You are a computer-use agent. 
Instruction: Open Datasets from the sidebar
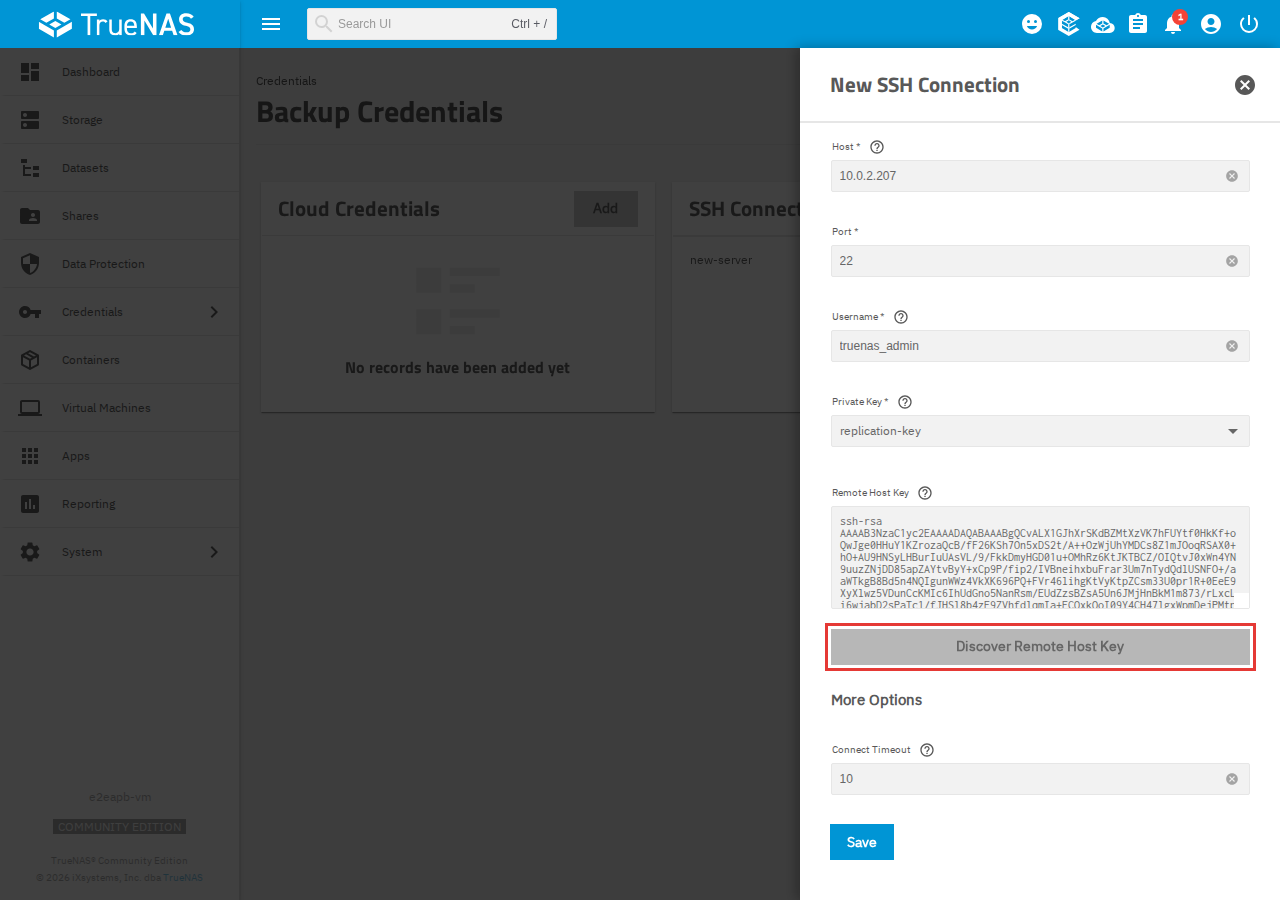tap(120, 168)
